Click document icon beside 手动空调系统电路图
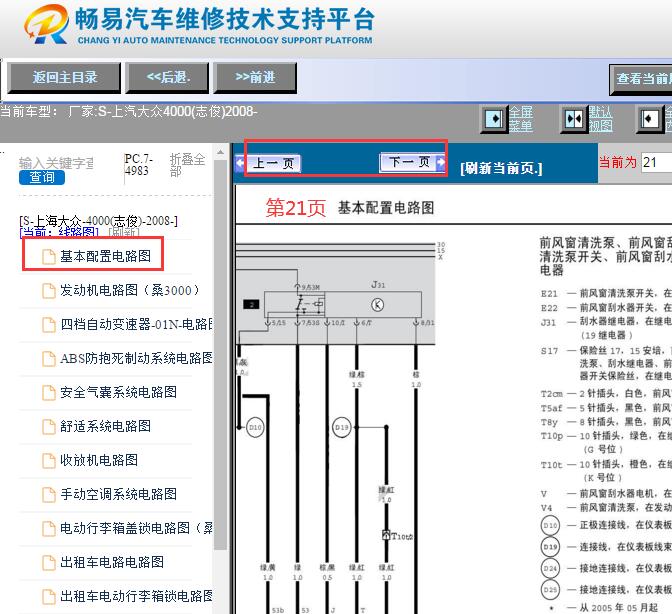This screenshot has width=672, height=614. pos(49,494)
